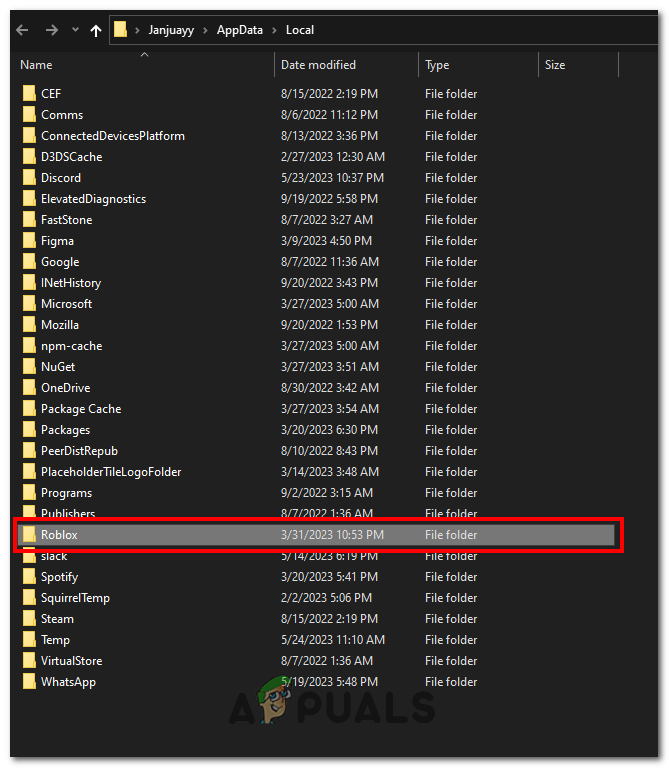Select the Packages folder icon
Screen dimensions: 669x768
(29, 430)
